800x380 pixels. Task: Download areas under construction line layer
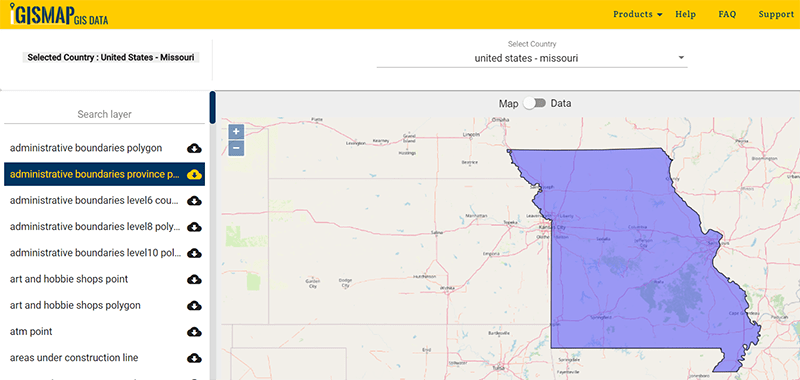194,358
